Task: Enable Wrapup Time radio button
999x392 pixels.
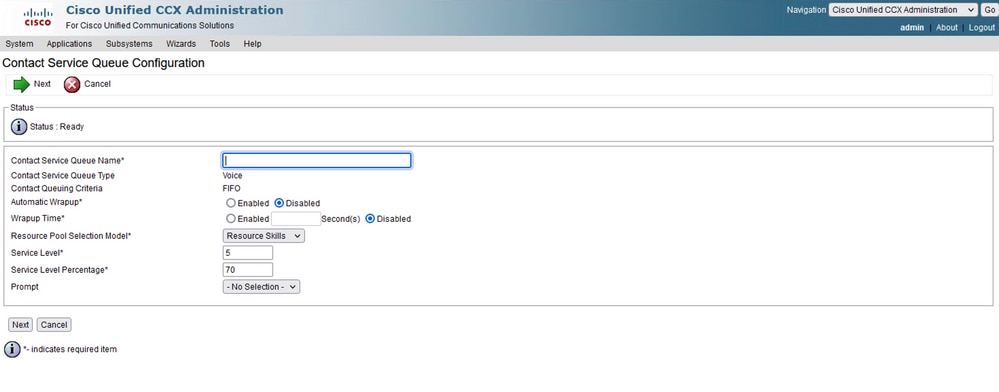Action: pos(231,219)
